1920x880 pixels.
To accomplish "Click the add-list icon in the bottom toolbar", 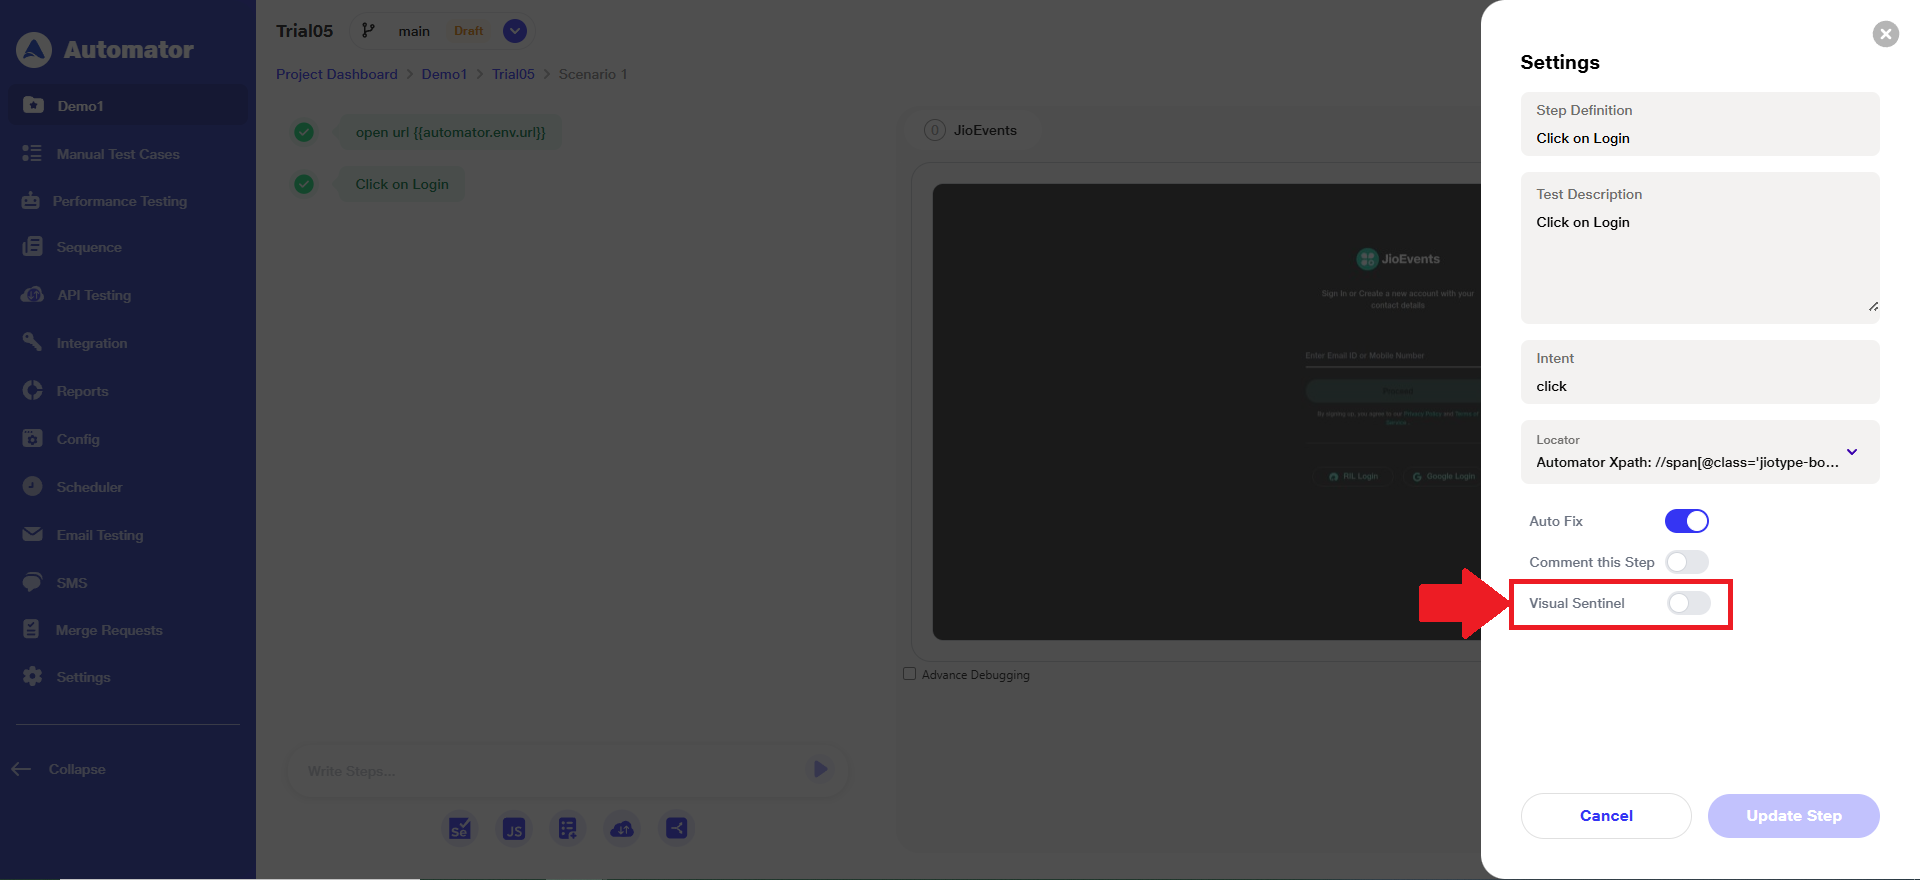I will [568, 828].
